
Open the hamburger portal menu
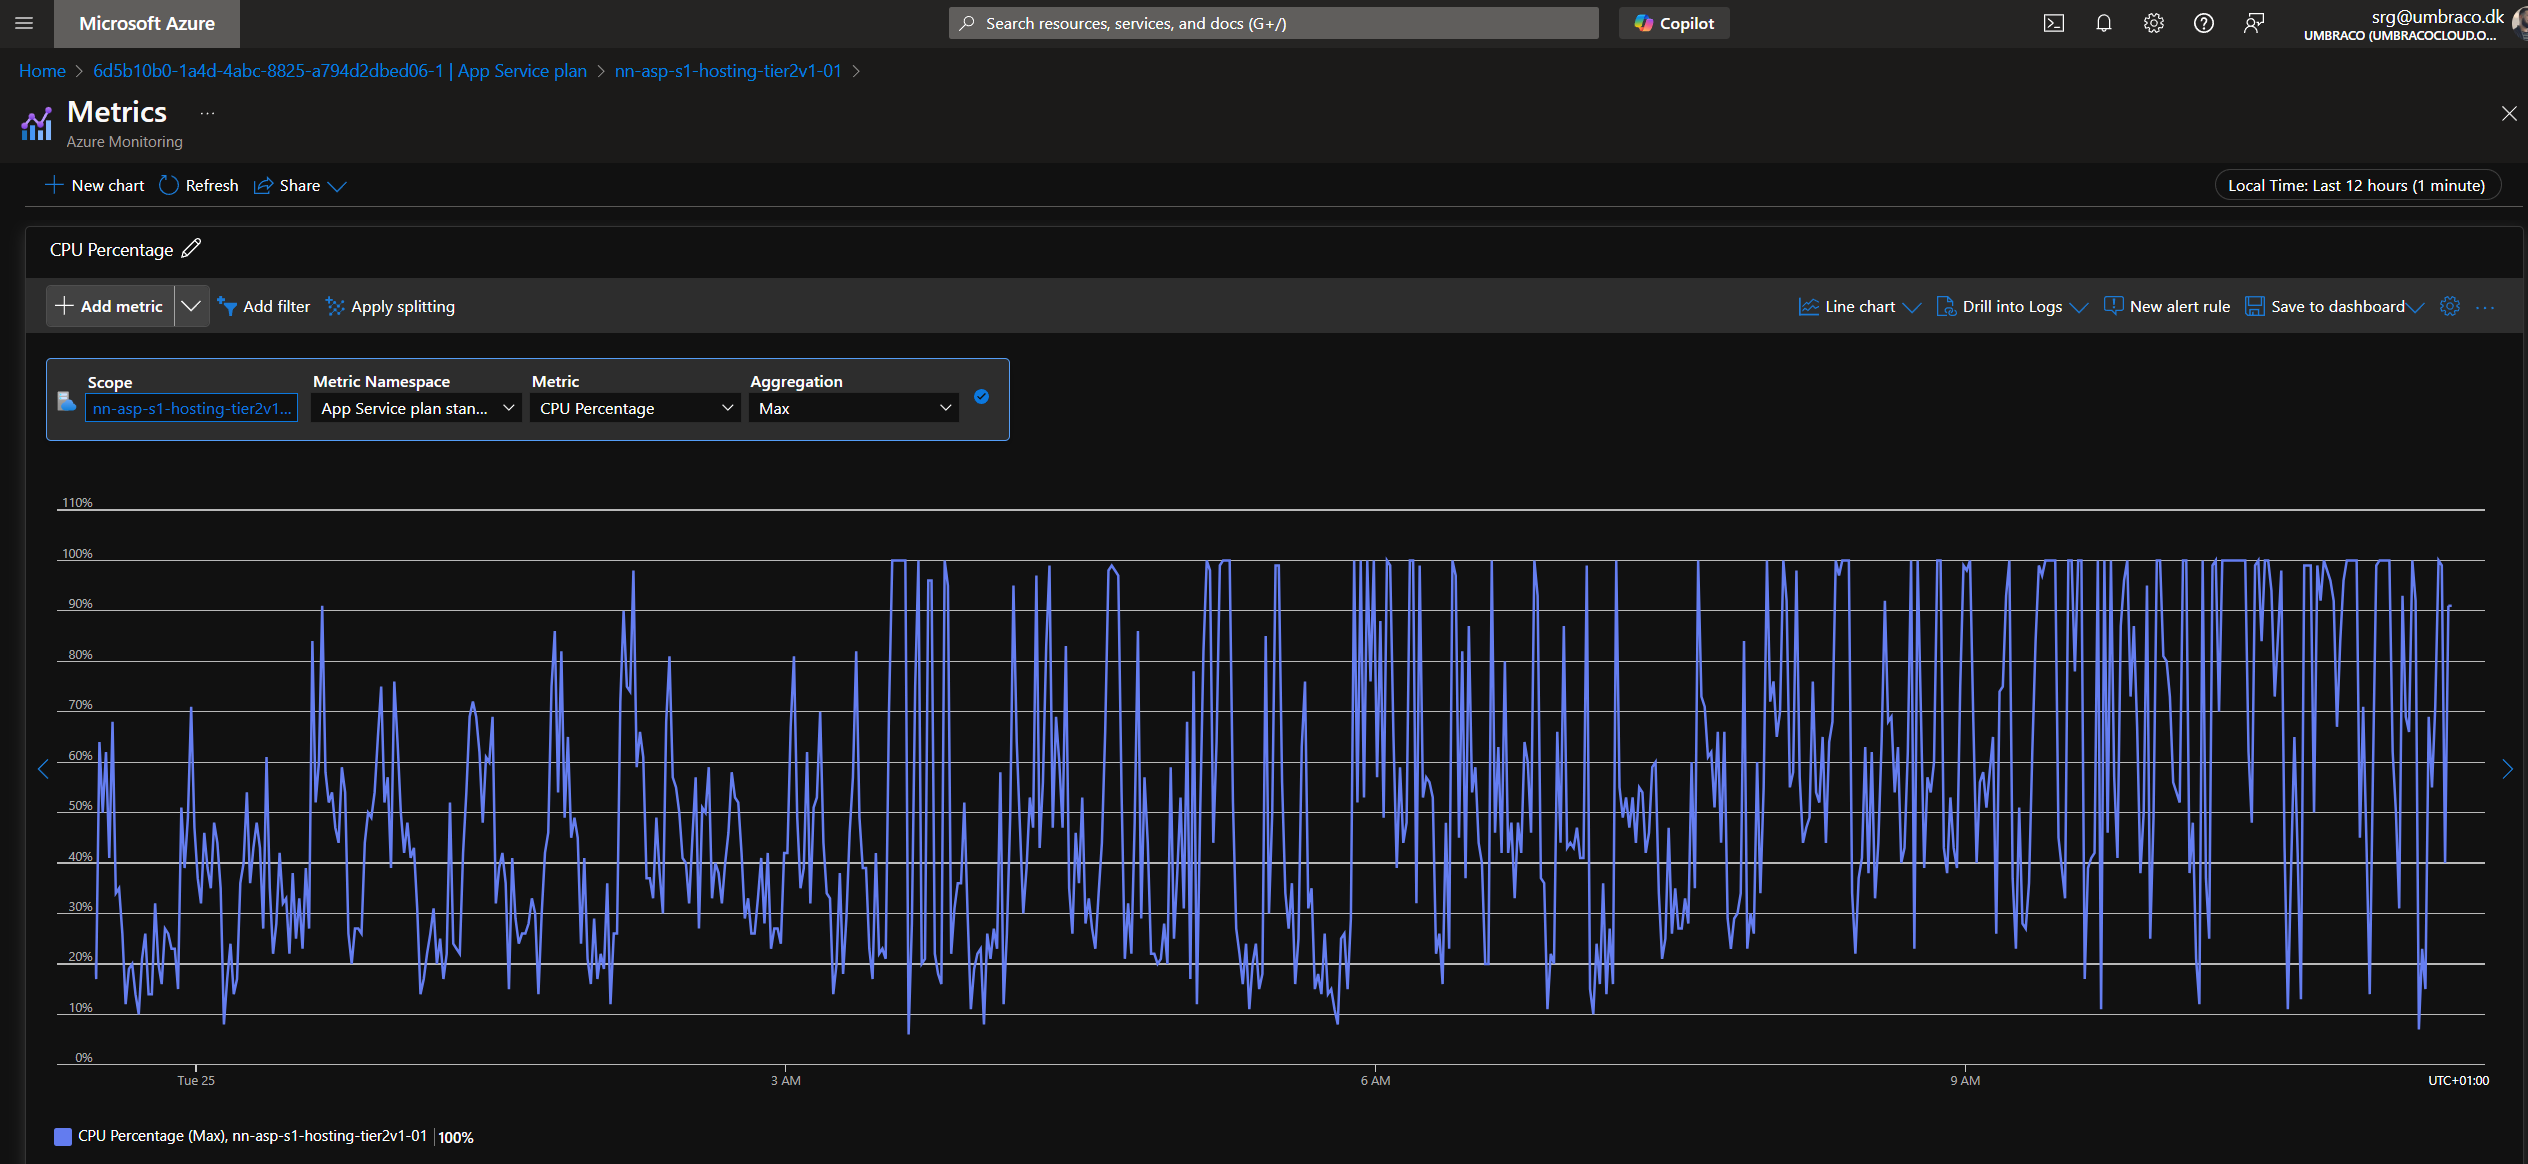[24, 23]
